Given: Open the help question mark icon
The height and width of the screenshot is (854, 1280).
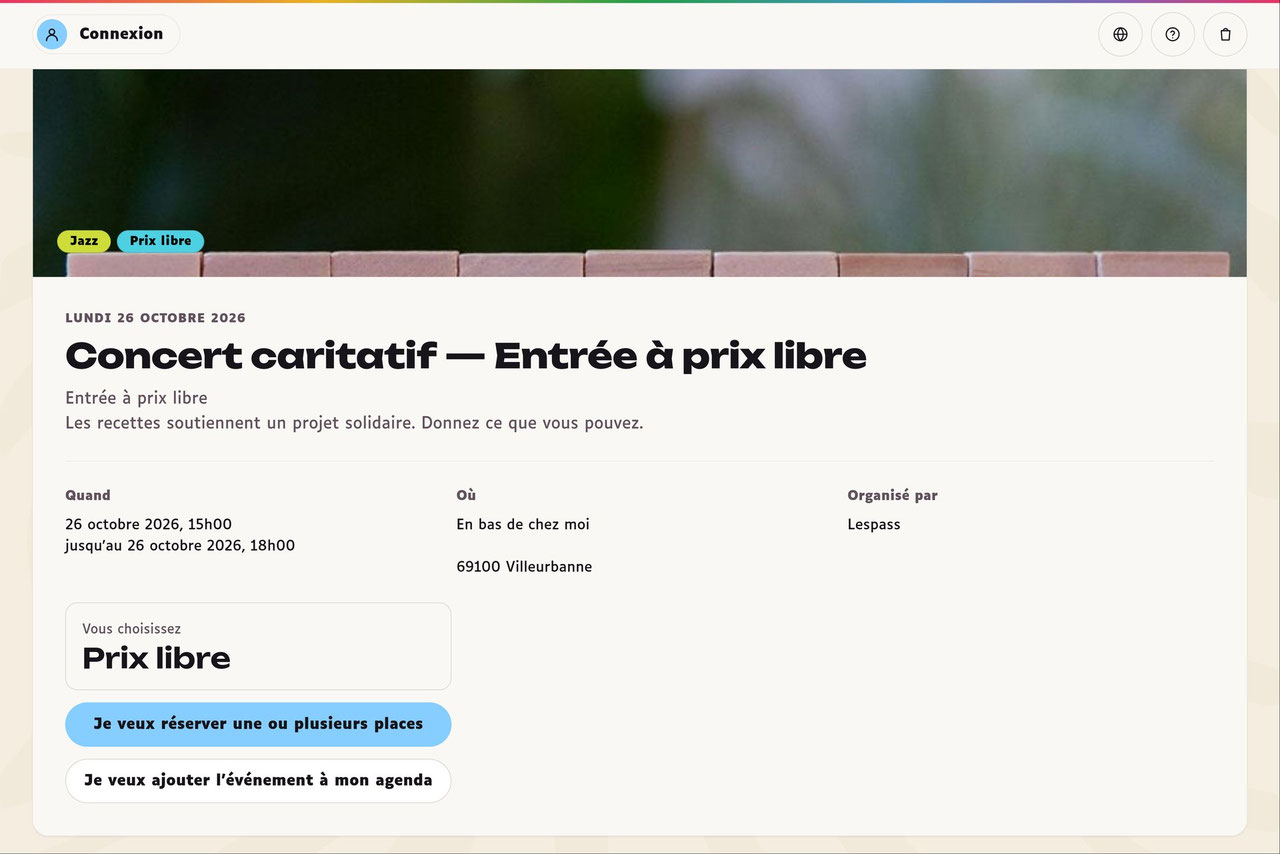Looking at the screenshot, I should (x=1173, y=34).
